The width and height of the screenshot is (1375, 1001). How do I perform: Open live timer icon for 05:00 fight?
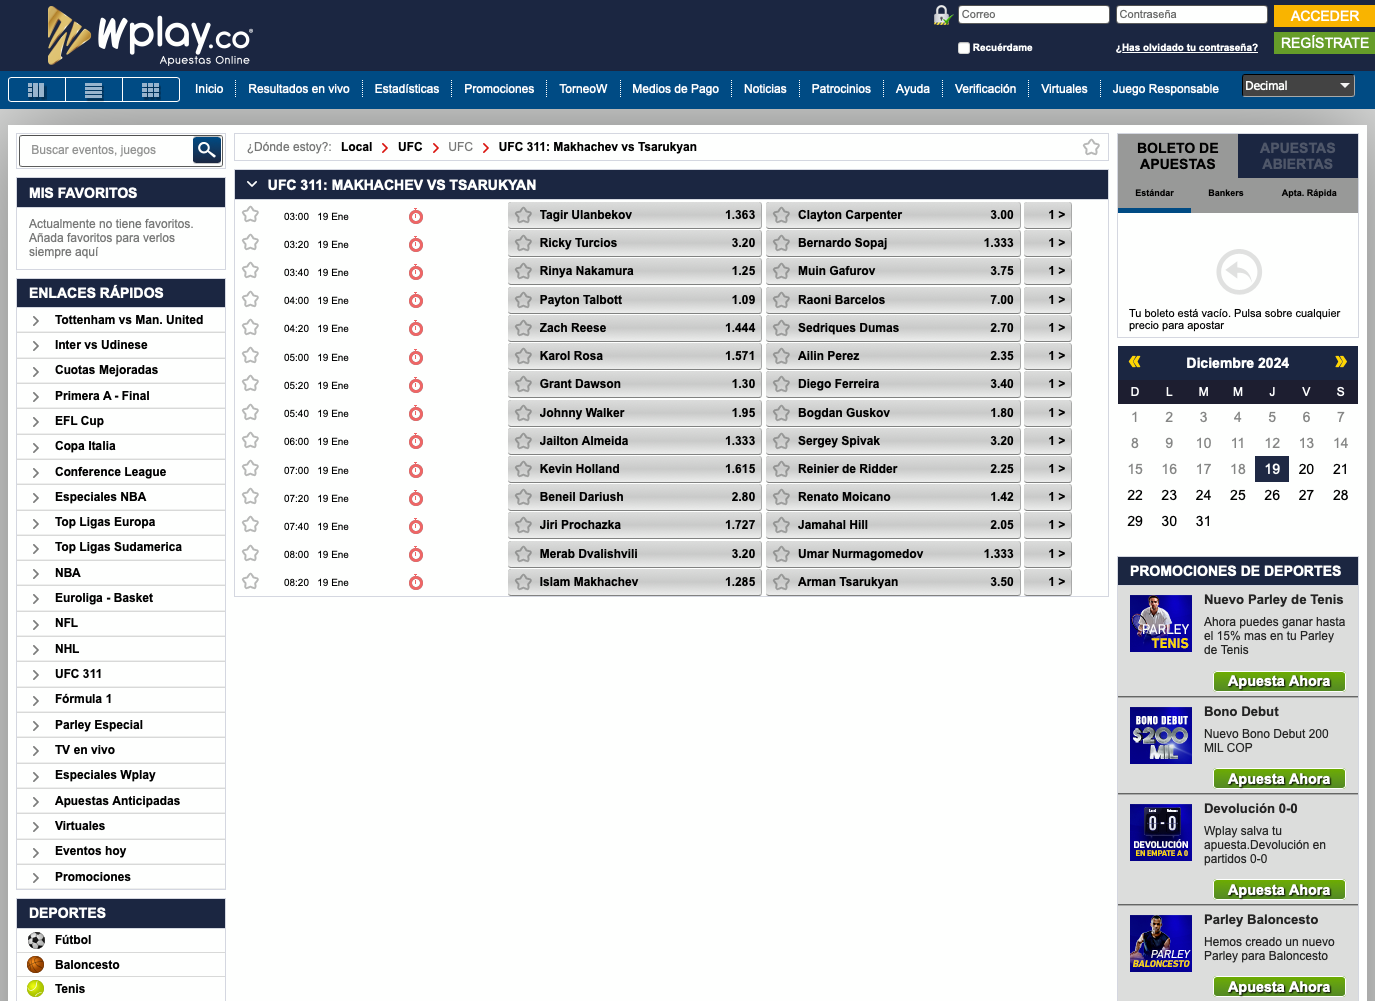pos(416,358)
